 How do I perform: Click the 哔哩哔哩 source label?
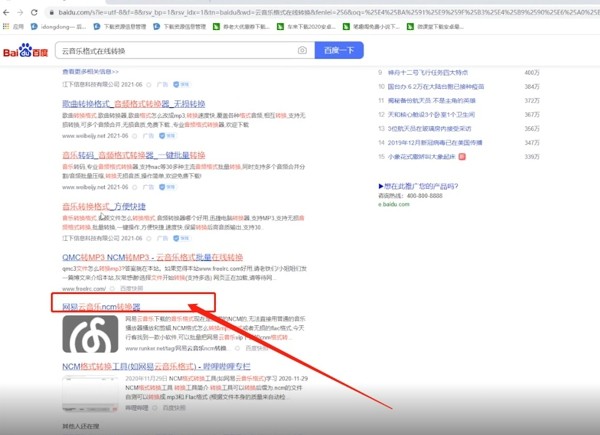coord(137,408)
